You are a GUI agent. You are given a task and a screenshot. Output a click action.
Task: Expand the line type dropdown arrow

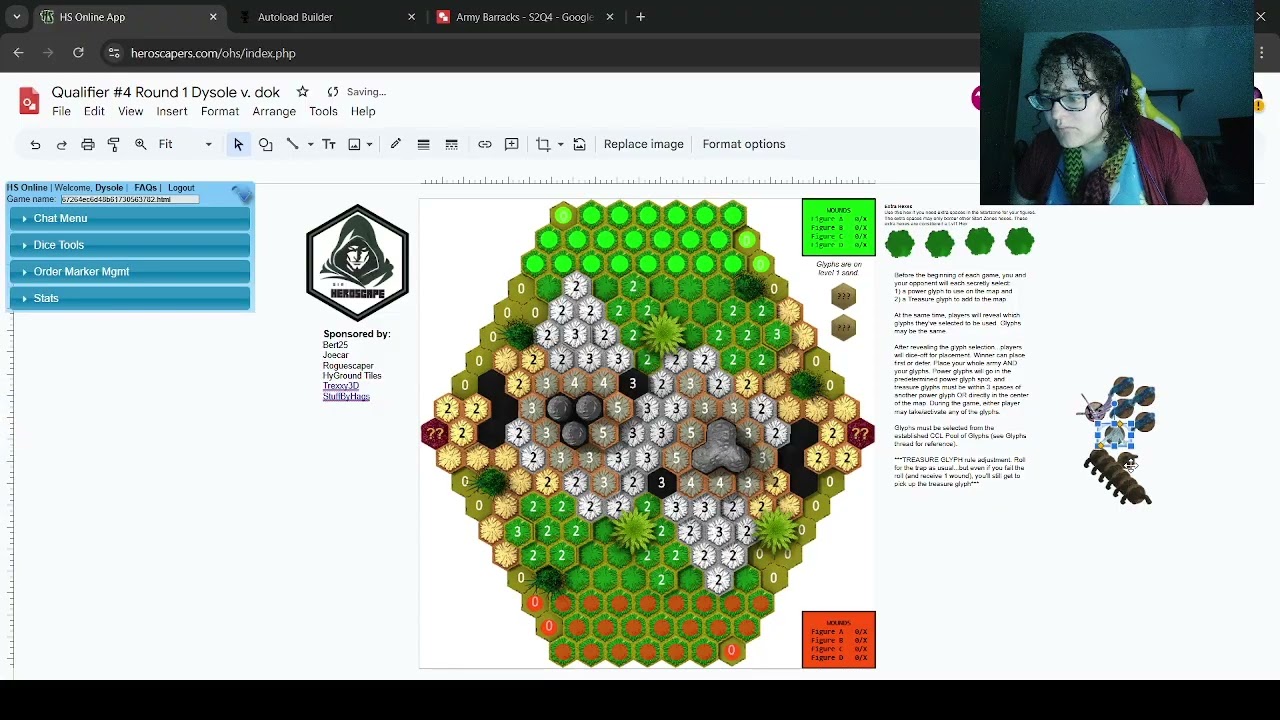coord(310,144)
